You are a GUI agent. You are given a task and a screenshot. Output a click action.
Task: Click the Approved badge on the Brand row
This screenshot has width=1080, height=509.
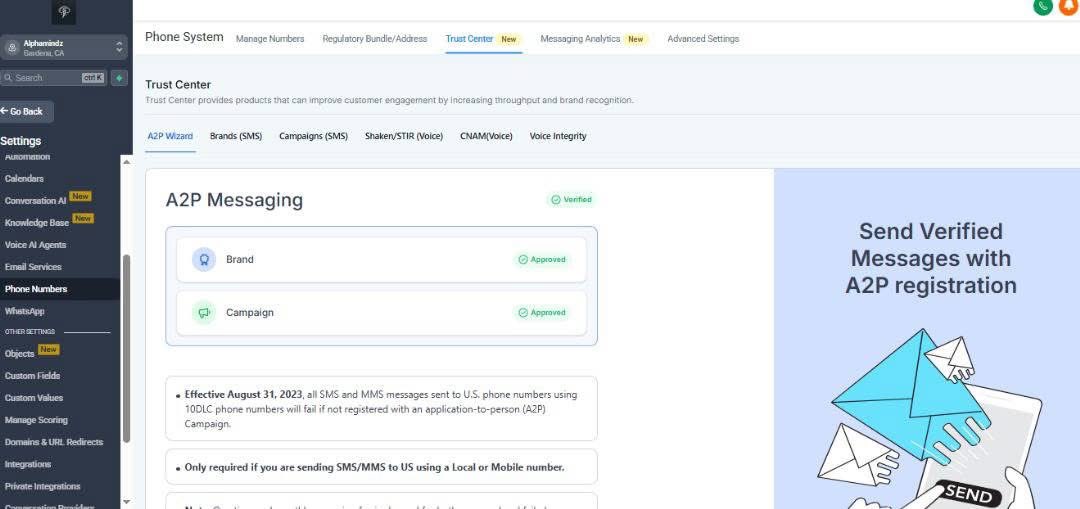pyautogui.click(x=542, y=260)
